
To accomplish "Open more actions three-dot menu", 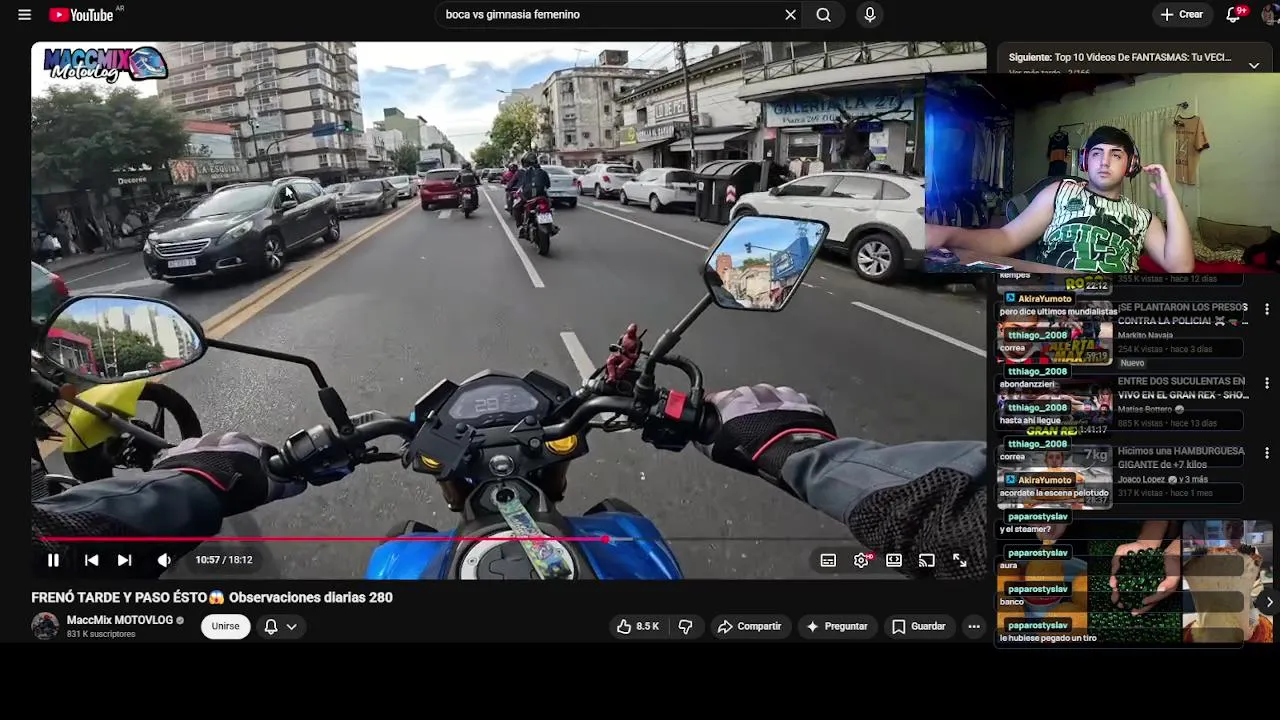I will tap(973, 626).
